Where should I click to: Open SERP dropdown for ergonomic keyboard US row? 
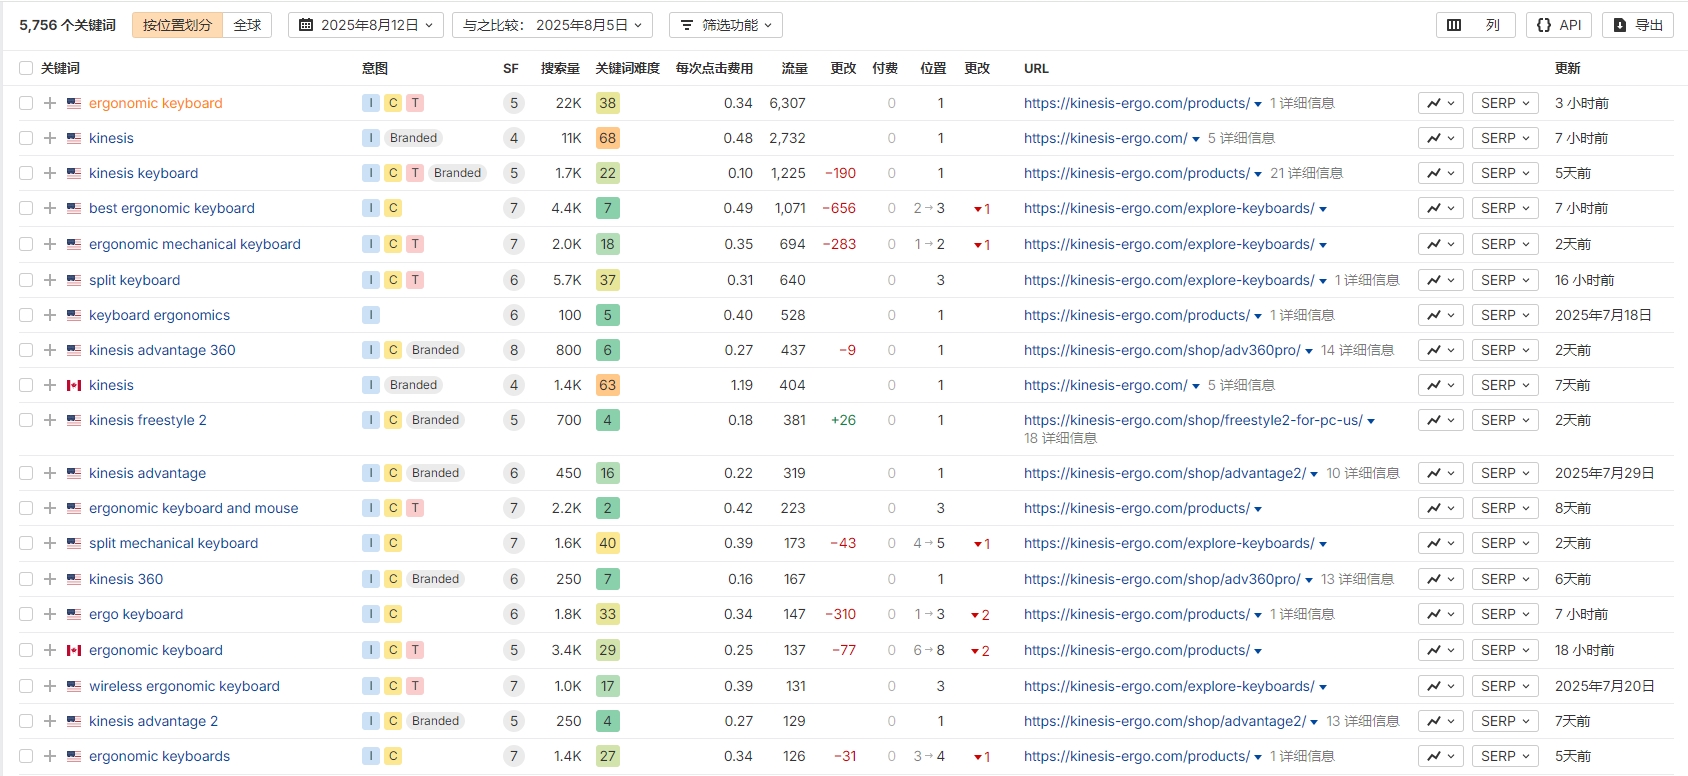click(1505, 103)
